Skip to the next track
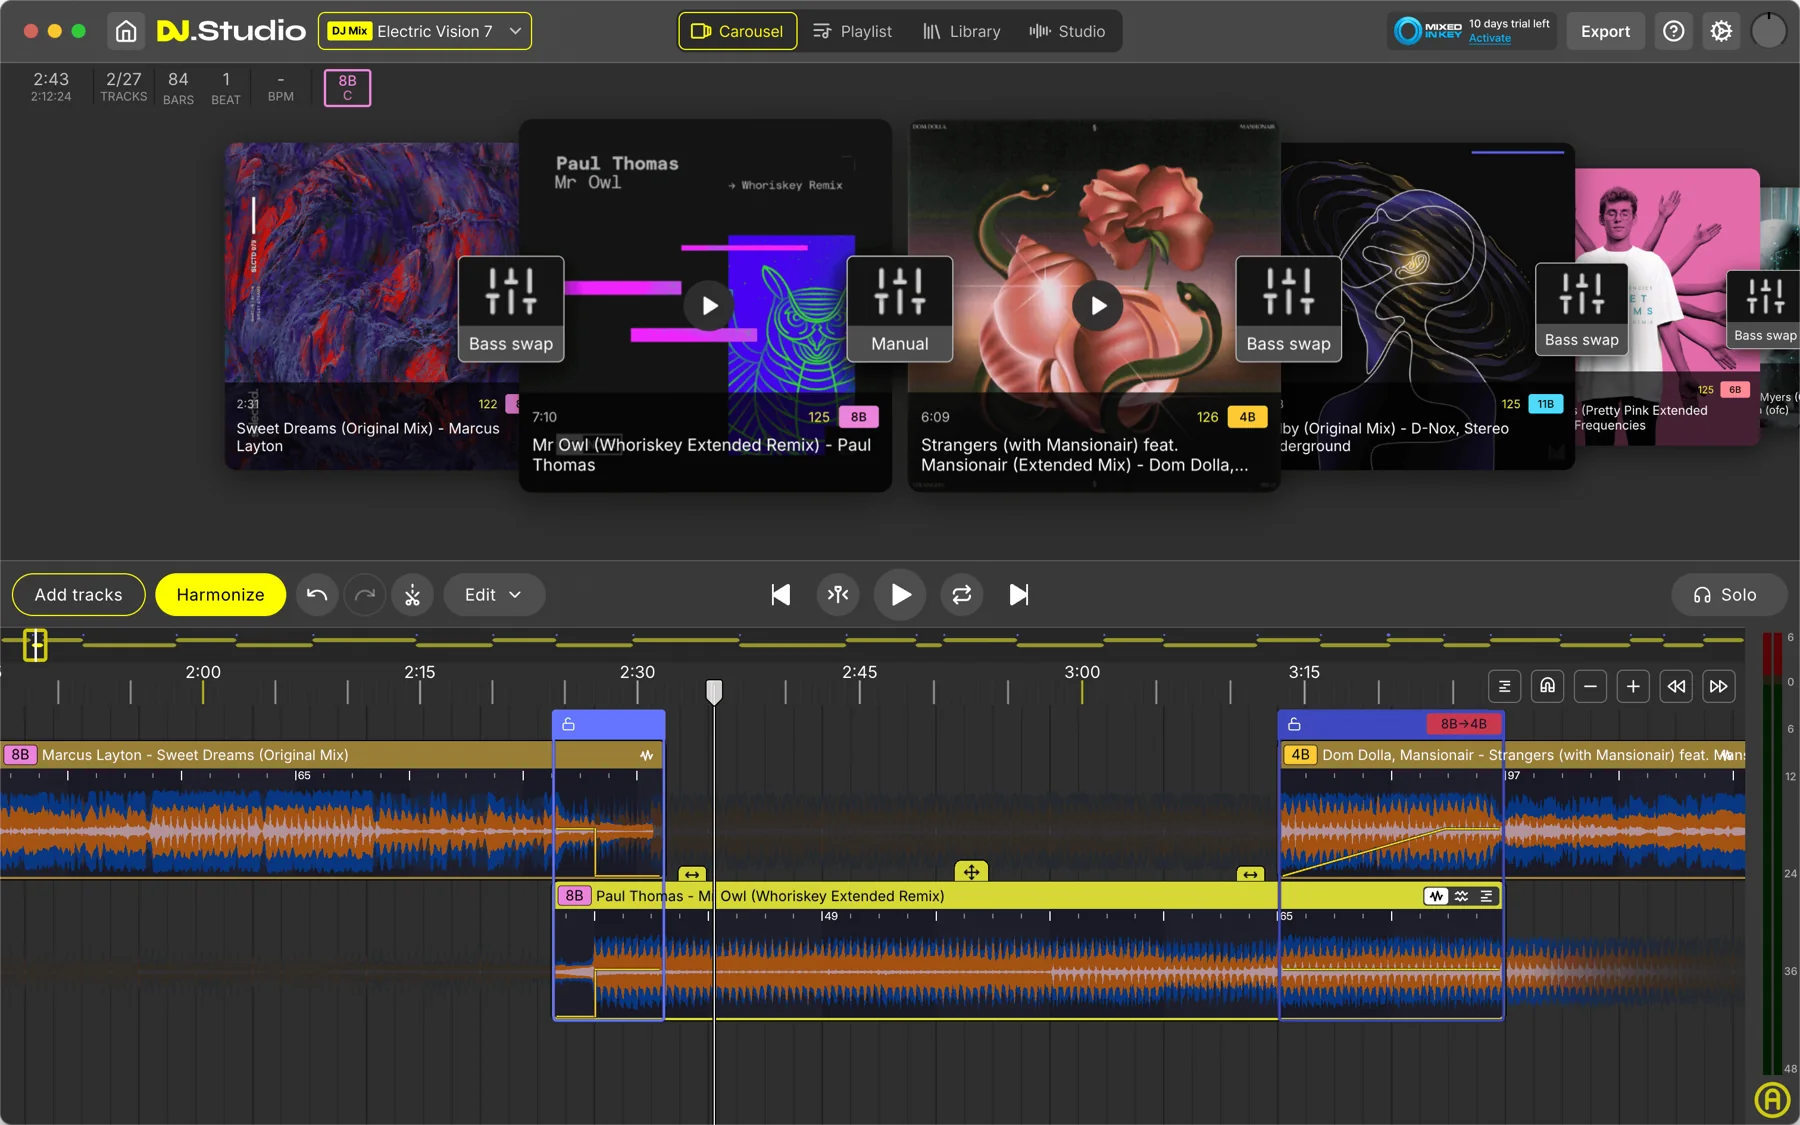The height and width of the screenshot is (1125, 1800). 1019,595
